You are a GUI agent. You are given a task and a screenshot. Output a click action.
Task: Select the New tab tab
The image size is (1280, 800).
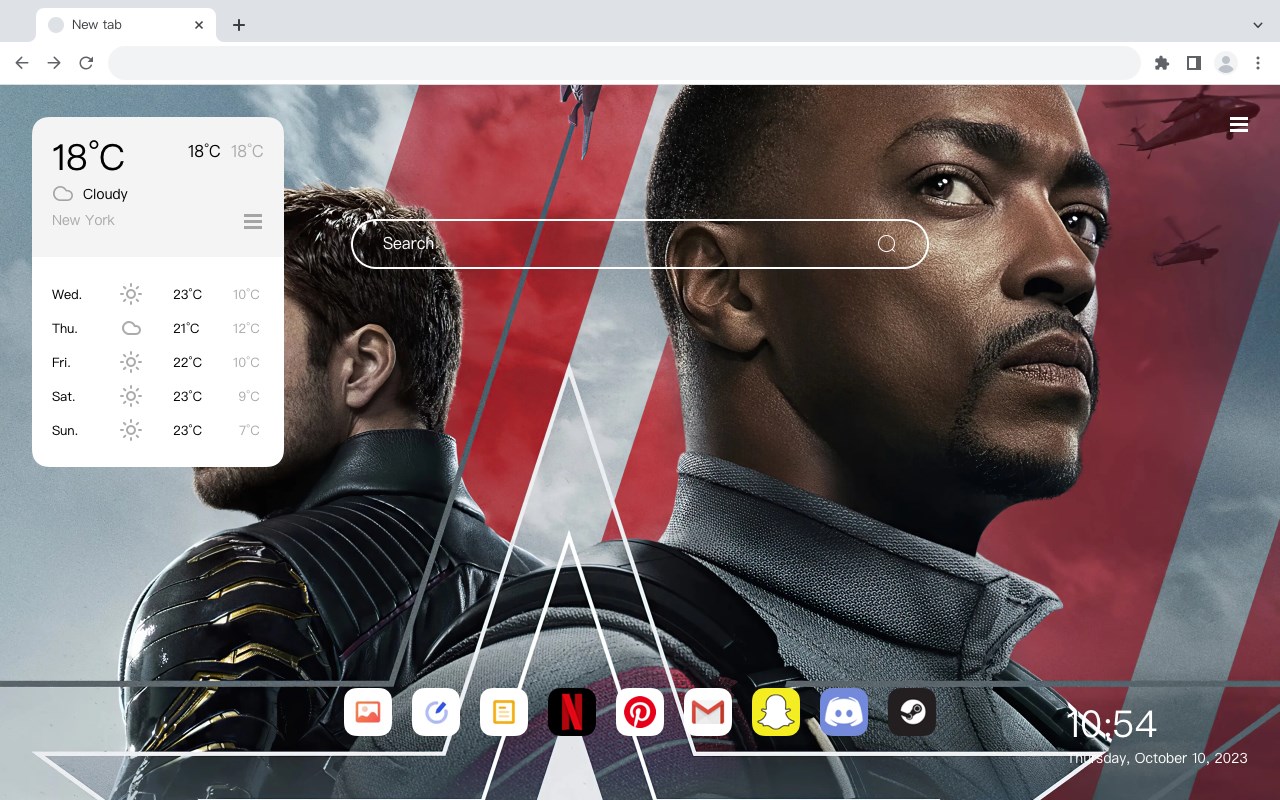point(126,25)
